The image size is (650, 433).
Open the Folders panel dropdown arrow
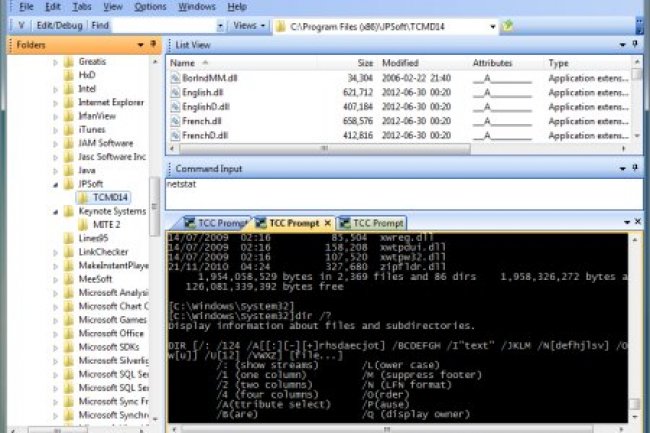pyautogui.click(x=141, y=45)
